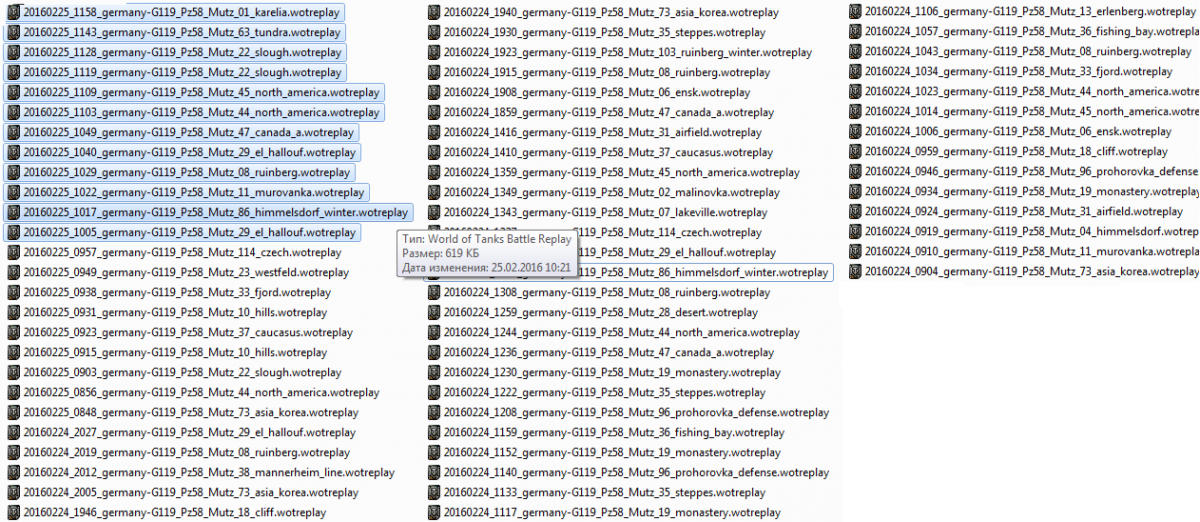Click file name 20160224_1023 Mutz_44_north_america
1200x522 pixels.
click(1032, 92)
